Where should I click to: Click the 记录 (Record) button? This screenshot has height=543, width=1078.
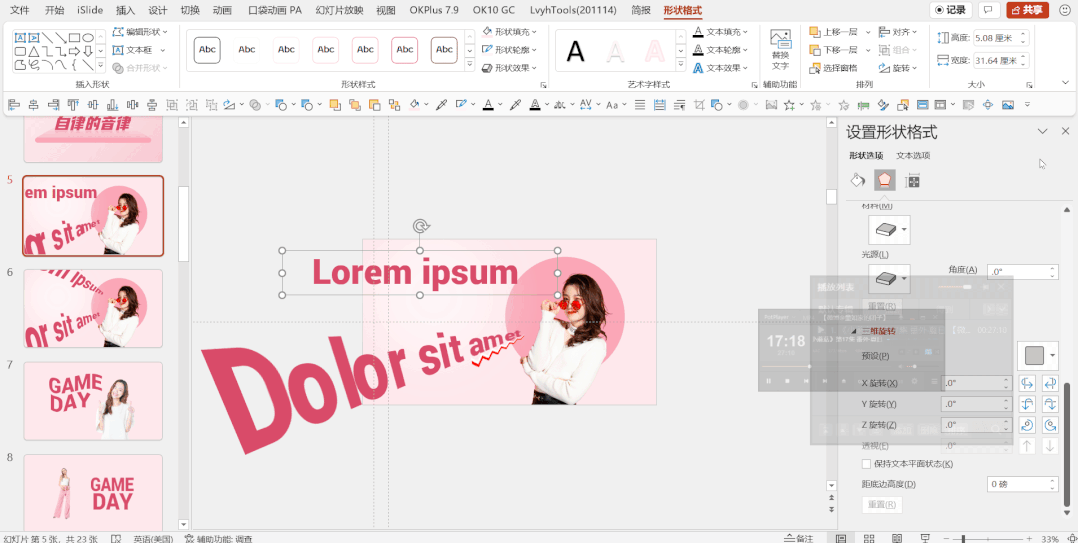point(951,10)
